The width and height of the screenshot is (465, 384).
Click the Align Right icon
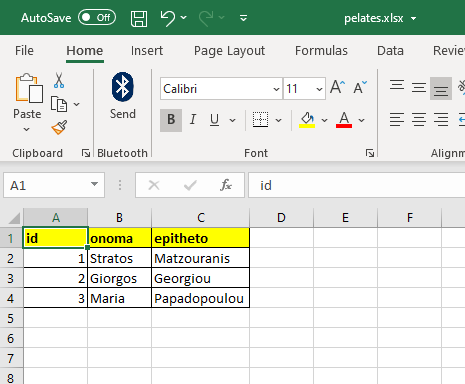[x=441, y=119]
